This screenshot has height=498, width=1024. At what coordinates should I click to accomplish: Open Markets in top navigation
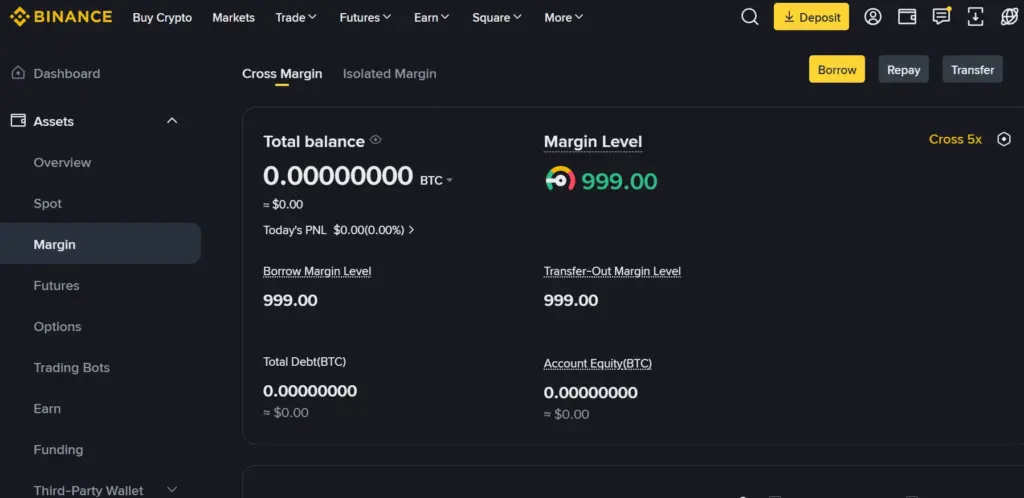pyautogui.click(x=233, y=18)
